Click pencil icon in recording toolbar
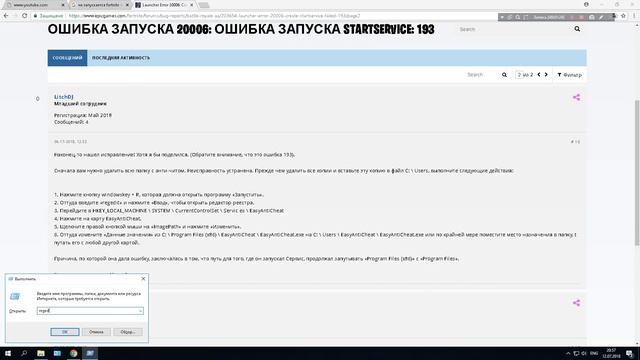Screen dimensions: 640x360 (601, 17)
